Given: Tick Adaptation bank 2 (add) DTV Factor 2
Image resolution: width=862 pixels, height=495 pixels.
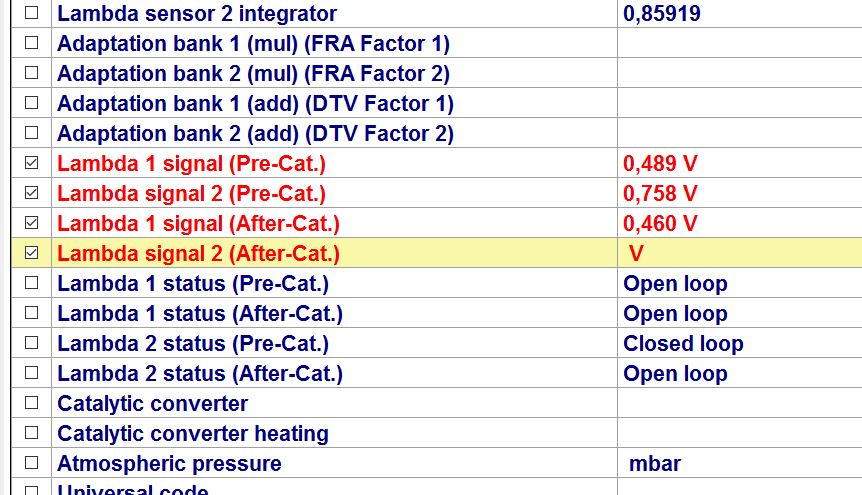Looking at the screenshot, I should point(32,133).
